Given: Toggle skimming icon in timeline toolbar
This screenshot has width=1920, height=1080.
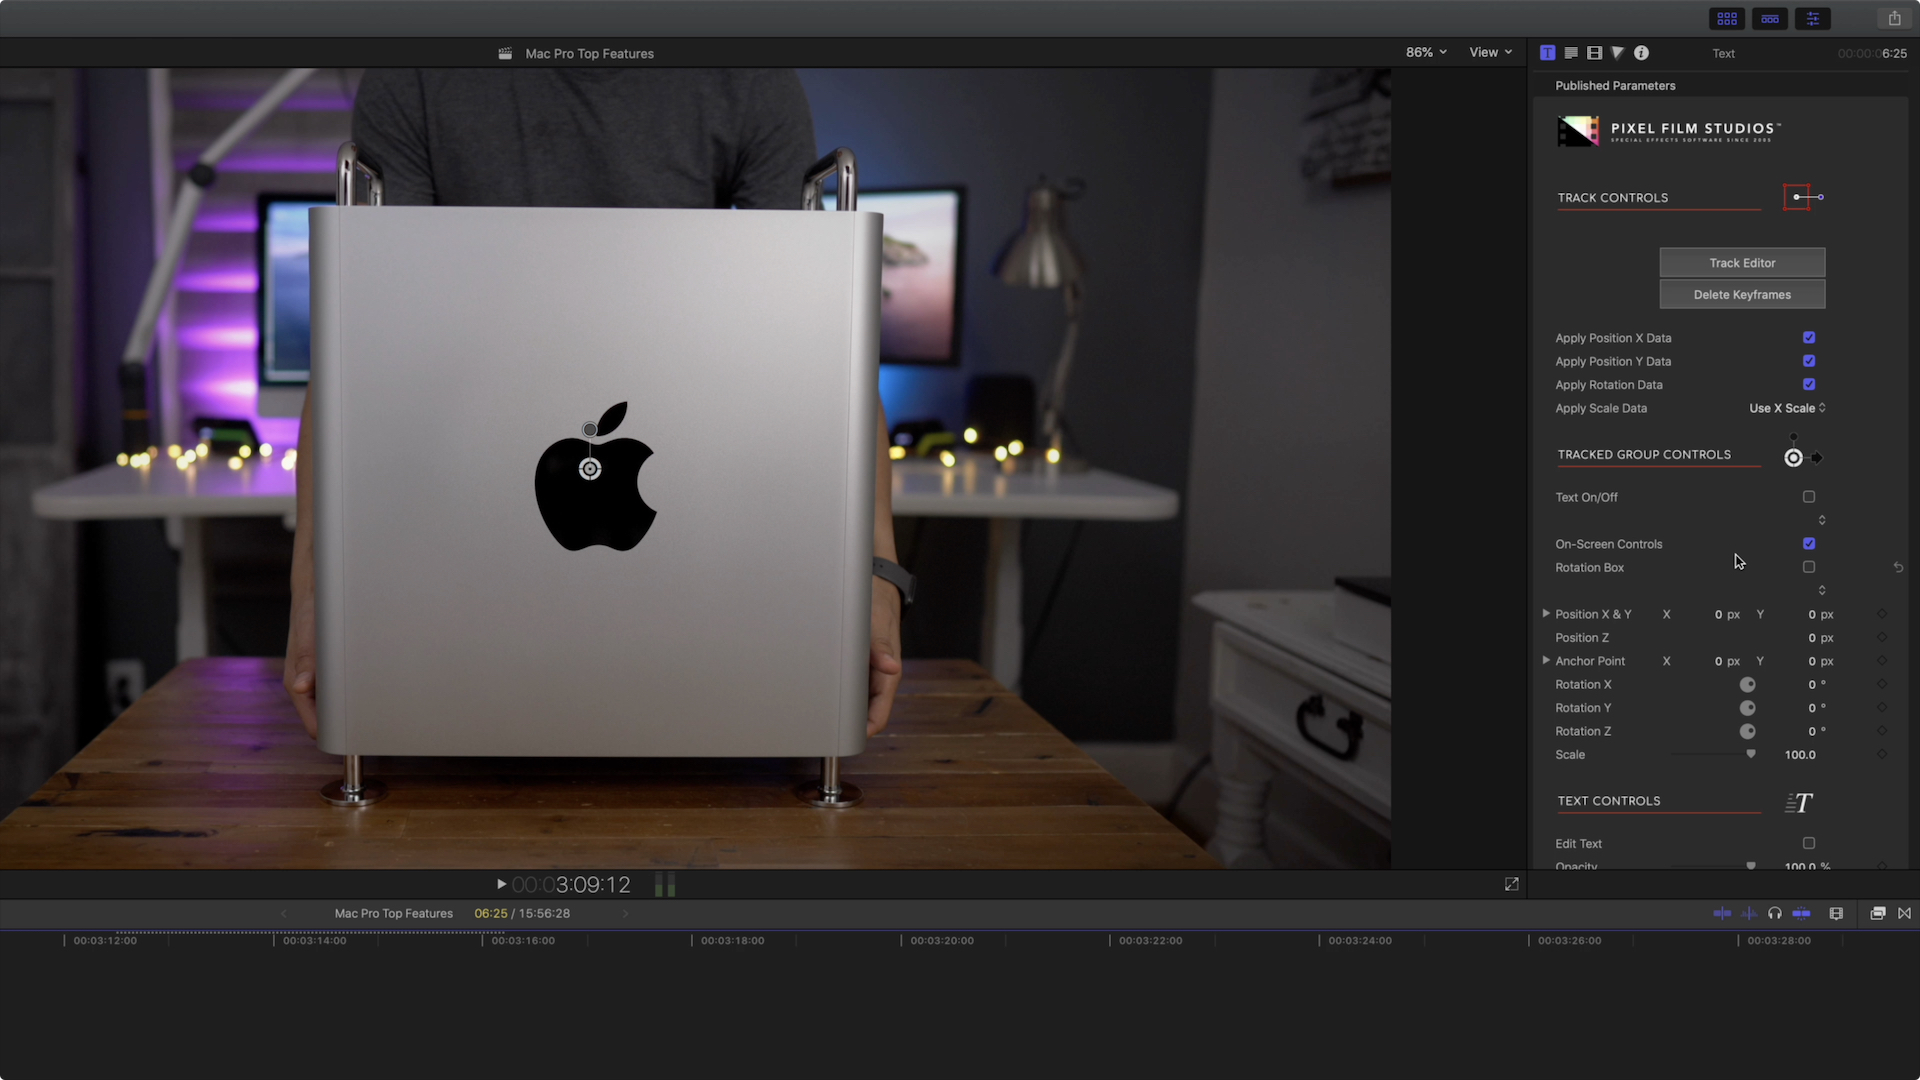Looking at the screenshot, I should point(1722,913).
